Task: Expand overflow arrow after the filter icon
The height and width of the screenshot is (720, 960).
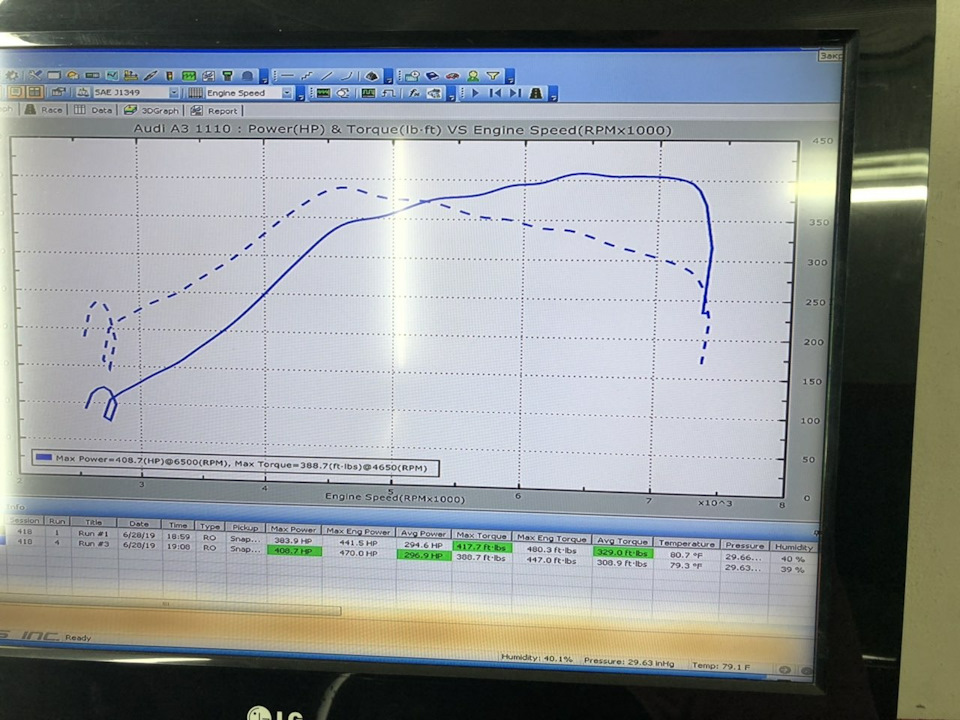Action: [509, 78]
